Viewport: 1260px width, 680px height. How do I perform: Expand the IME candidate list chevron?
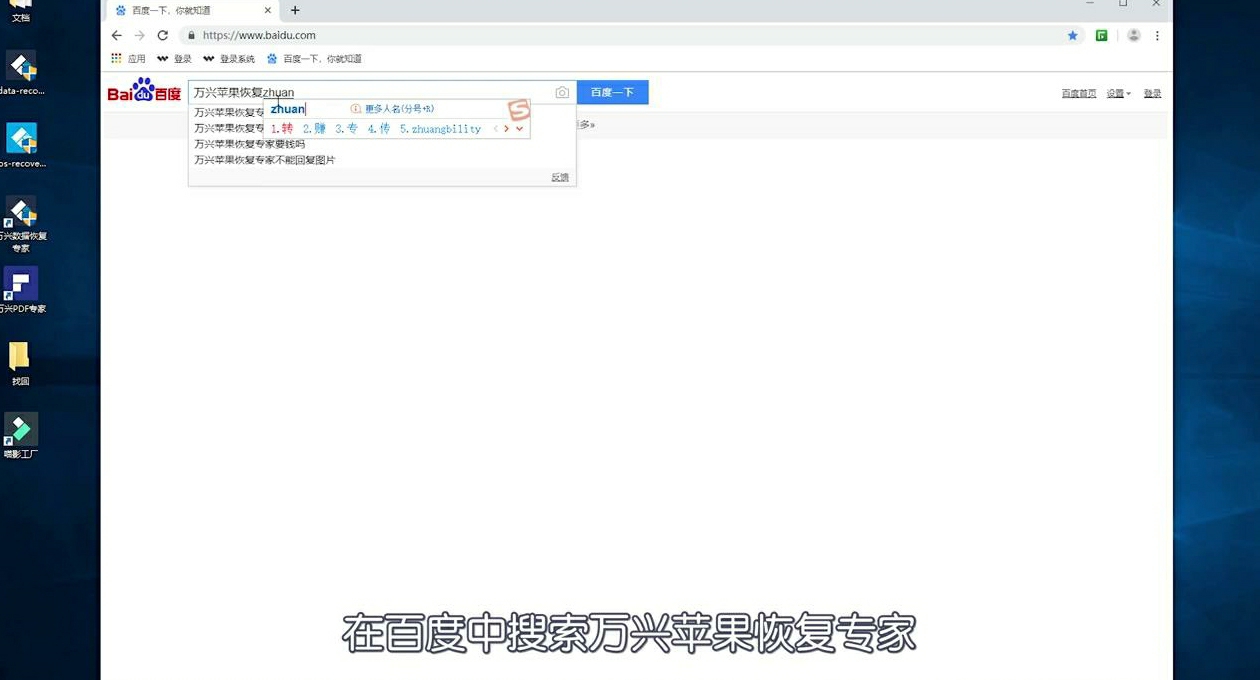pos(520,129)
